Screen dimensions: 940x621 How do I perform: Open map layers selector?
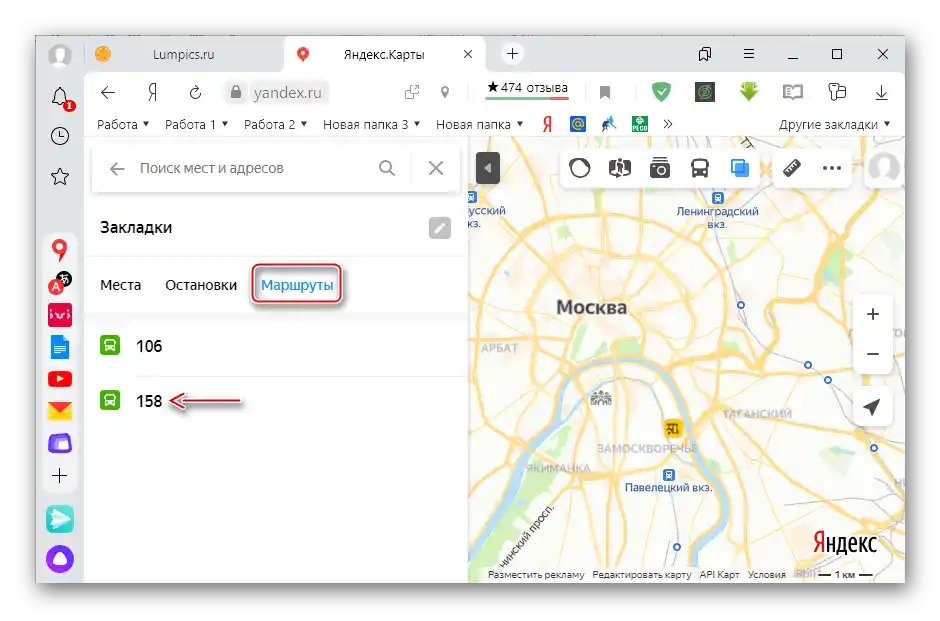(x=740, y=168)
